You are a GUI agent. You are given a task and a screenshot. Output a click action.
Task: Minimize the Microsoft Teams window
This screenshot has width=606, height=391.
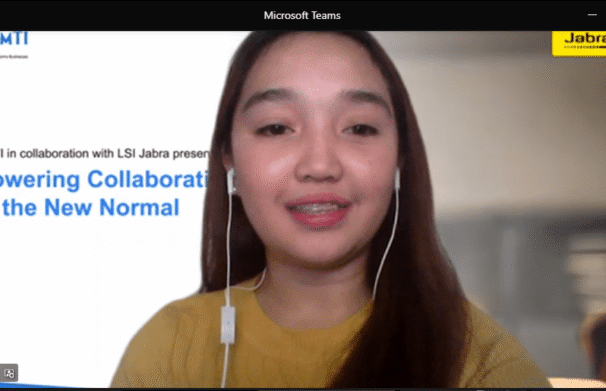click(592, 15)
